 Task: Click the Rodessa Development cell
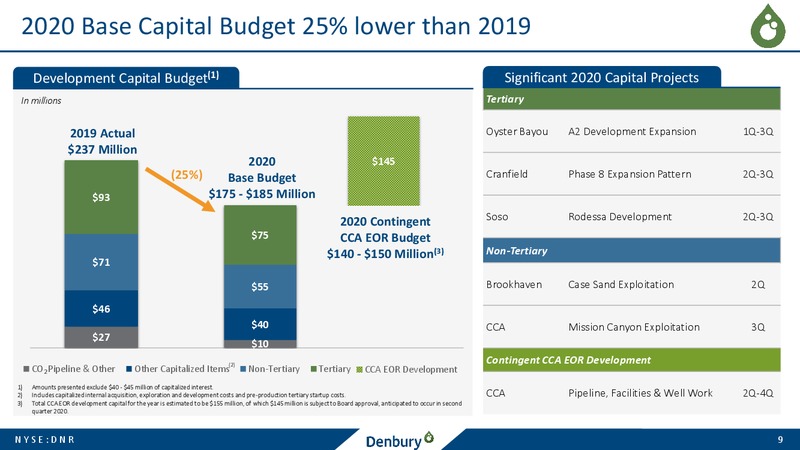tap(620, 217)
